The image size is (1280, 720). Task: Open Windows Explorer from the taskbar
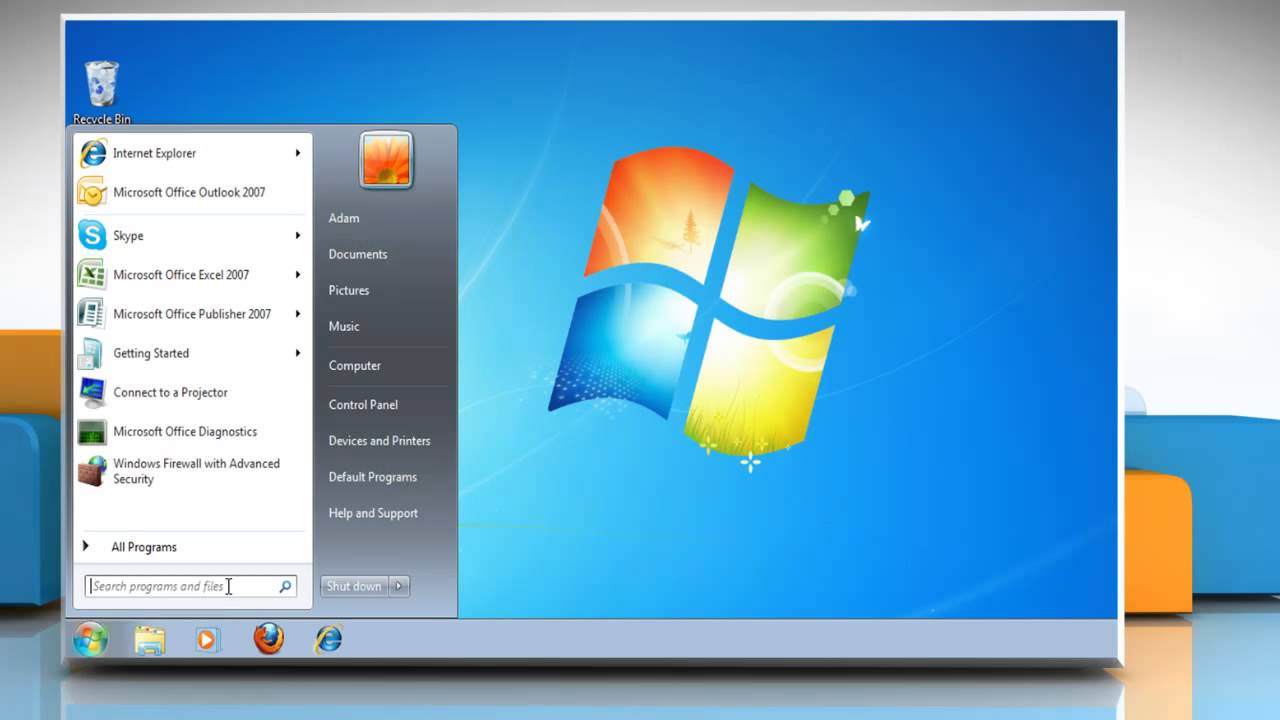coord(149,639)
